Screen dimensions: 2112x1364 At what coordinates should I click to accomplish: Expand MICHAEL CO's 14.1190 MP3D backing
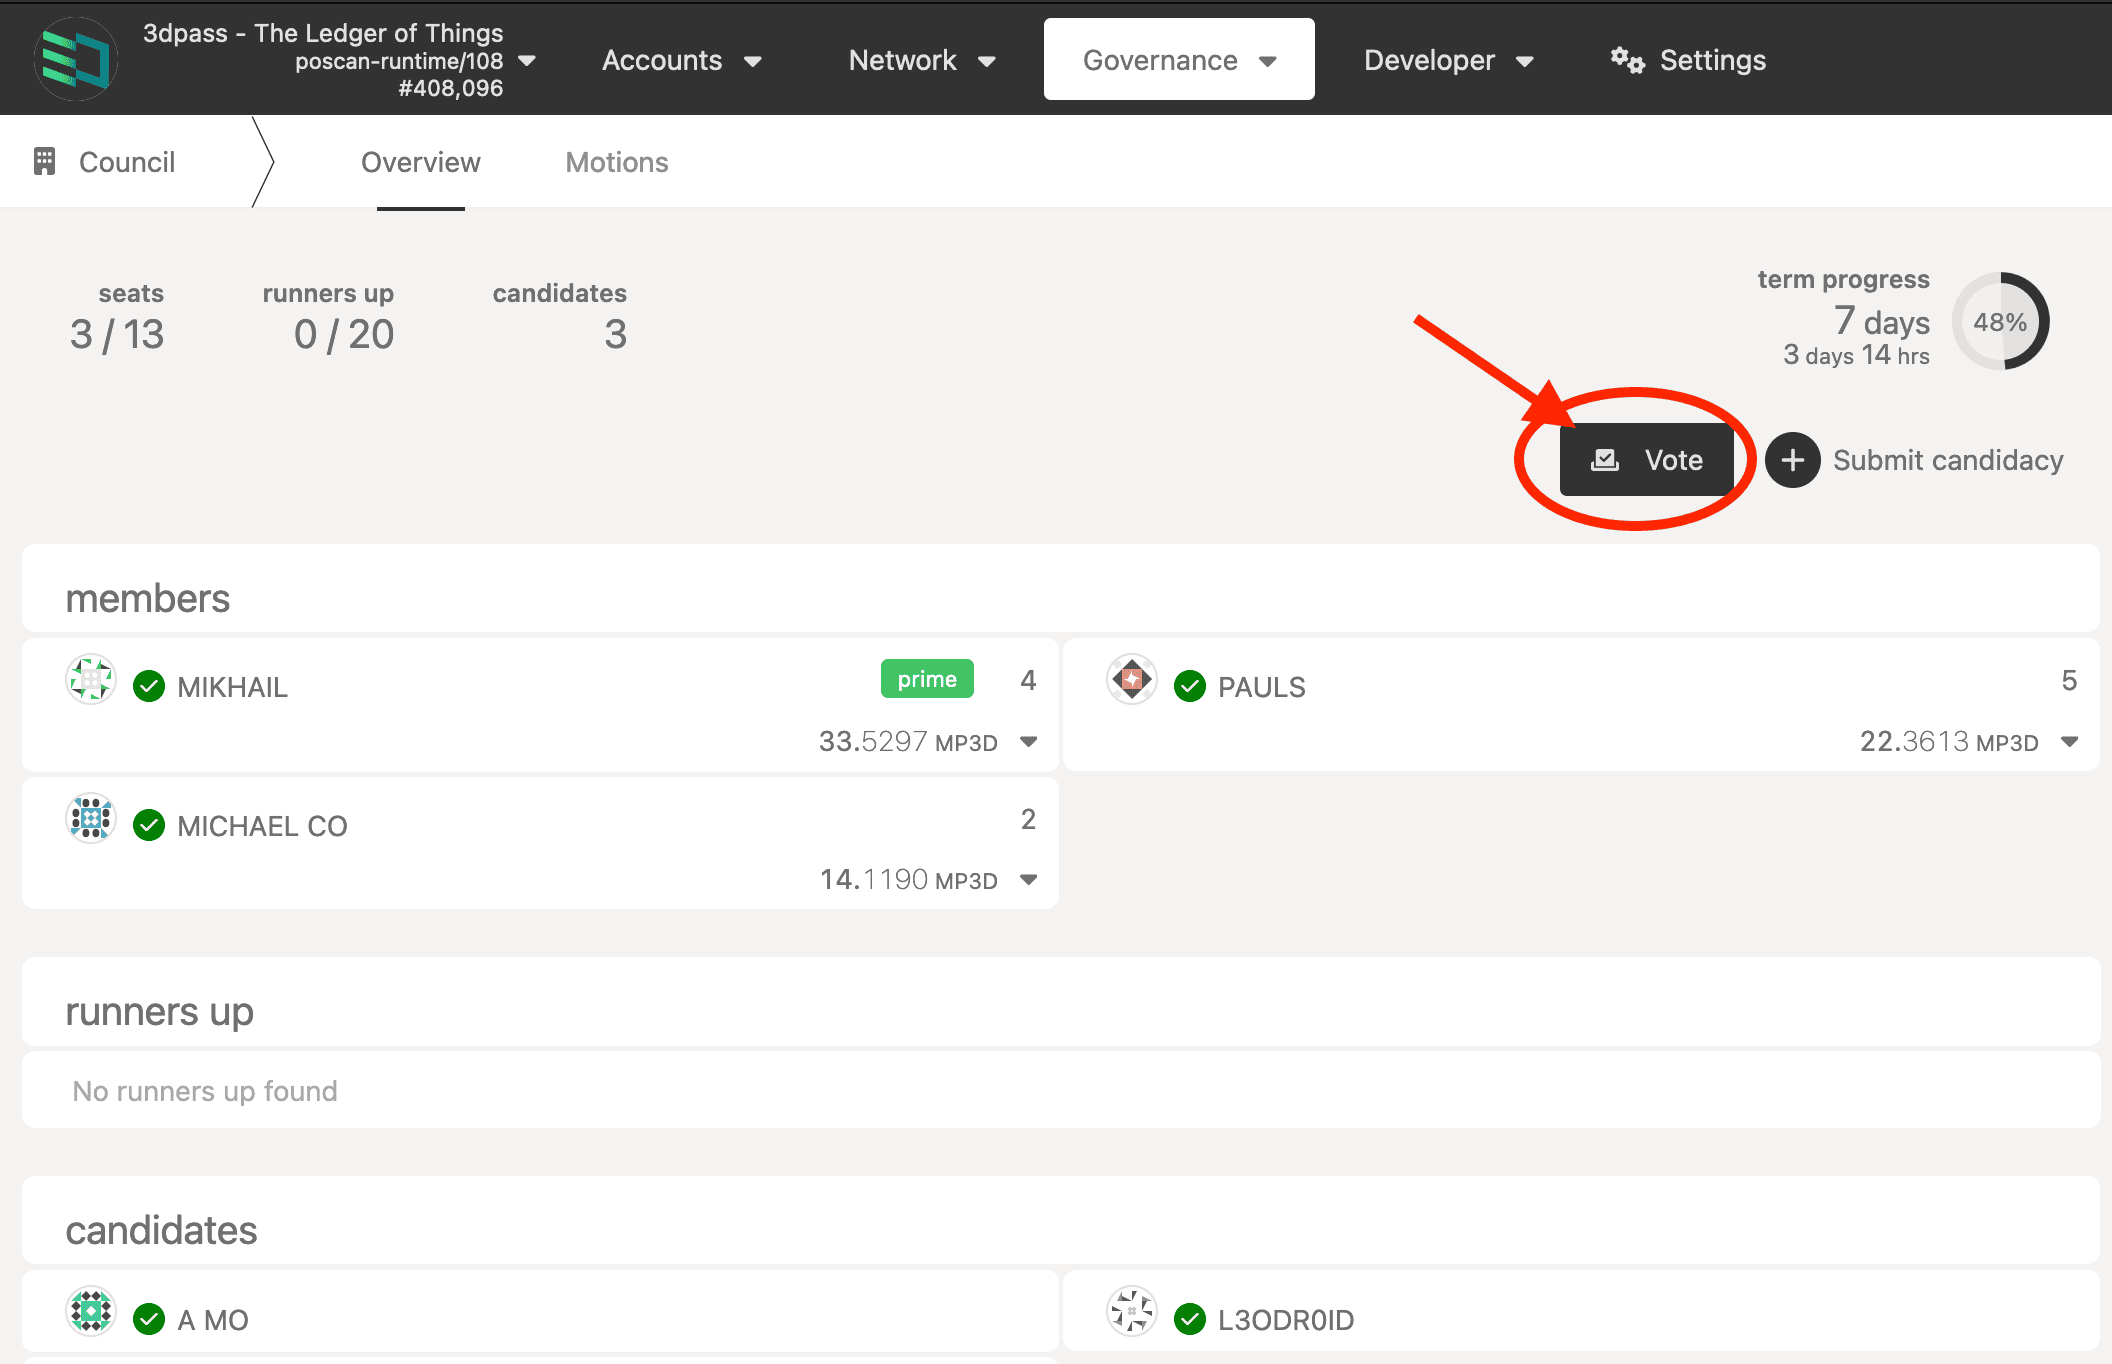coord(1028,880)
